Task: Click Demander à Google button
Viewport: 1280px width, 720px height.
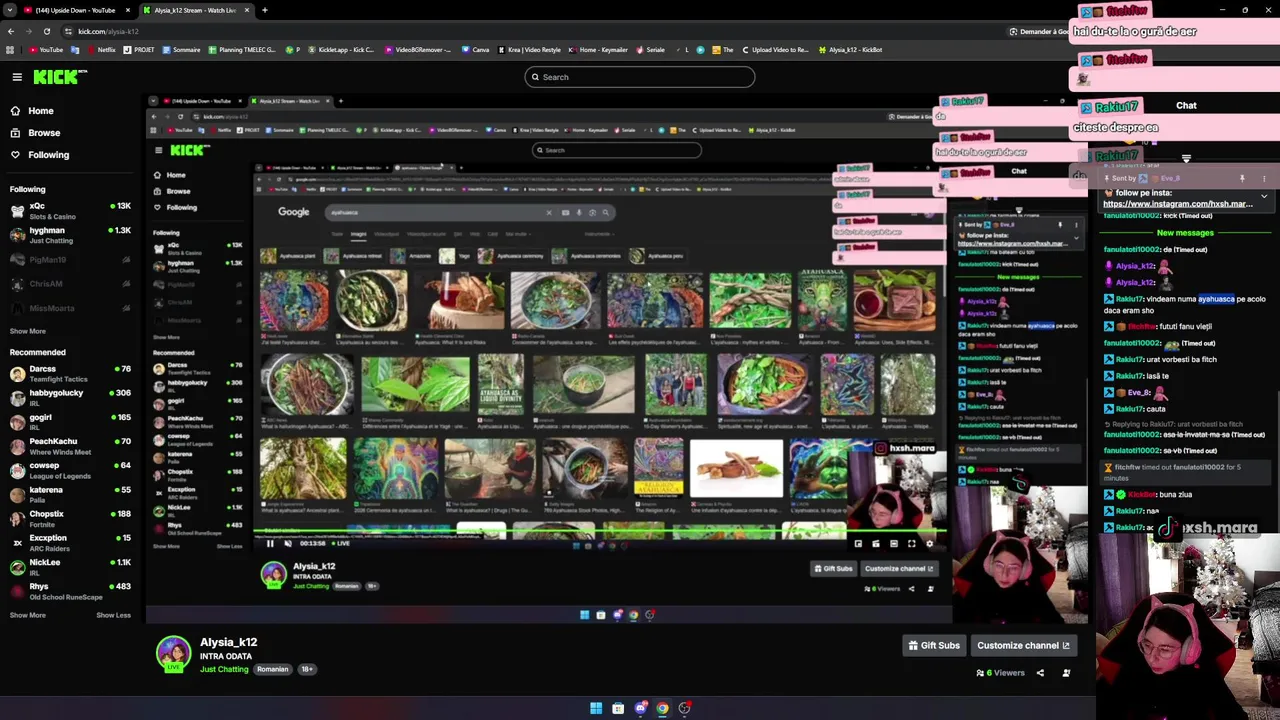Action: pyautogui.click(x=1040, y=31)
